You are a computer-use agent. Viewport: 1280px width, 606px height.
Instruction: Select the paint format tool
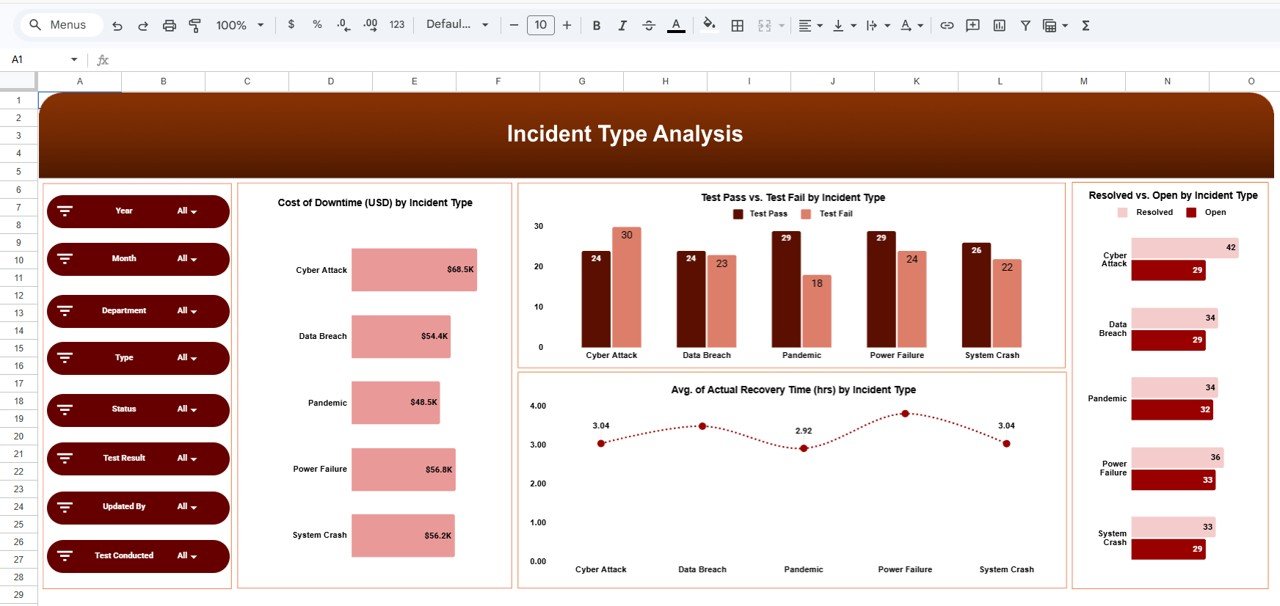pos(195,25)
